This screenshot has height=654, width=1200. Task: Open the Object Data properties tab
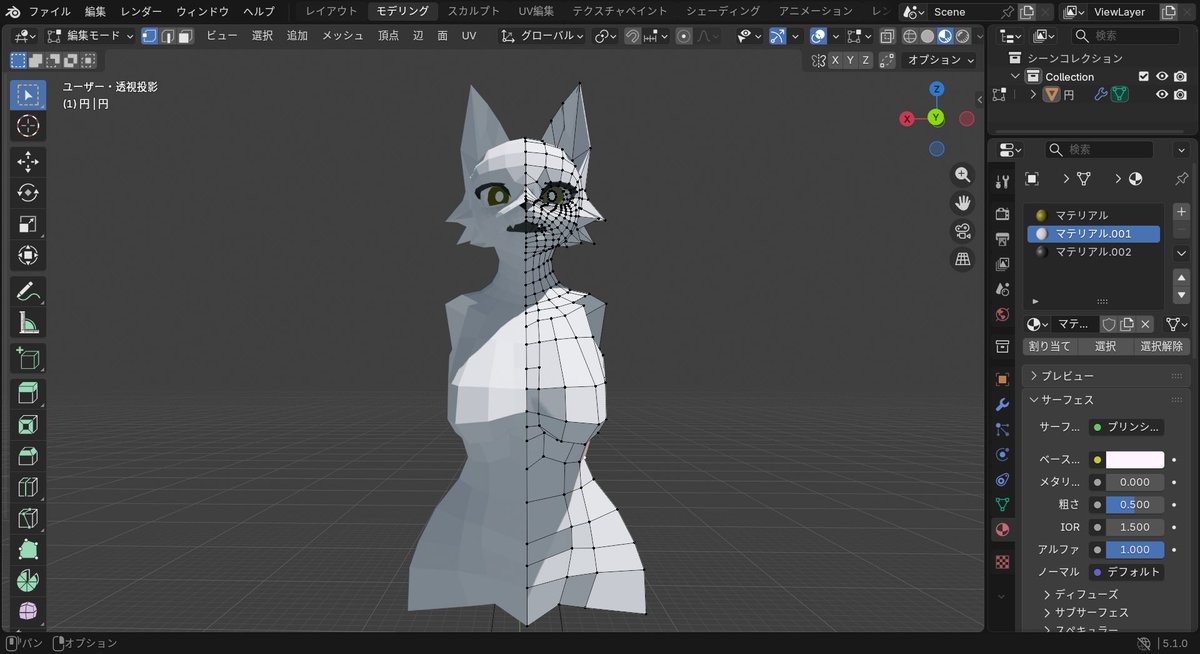(1002, 504)
